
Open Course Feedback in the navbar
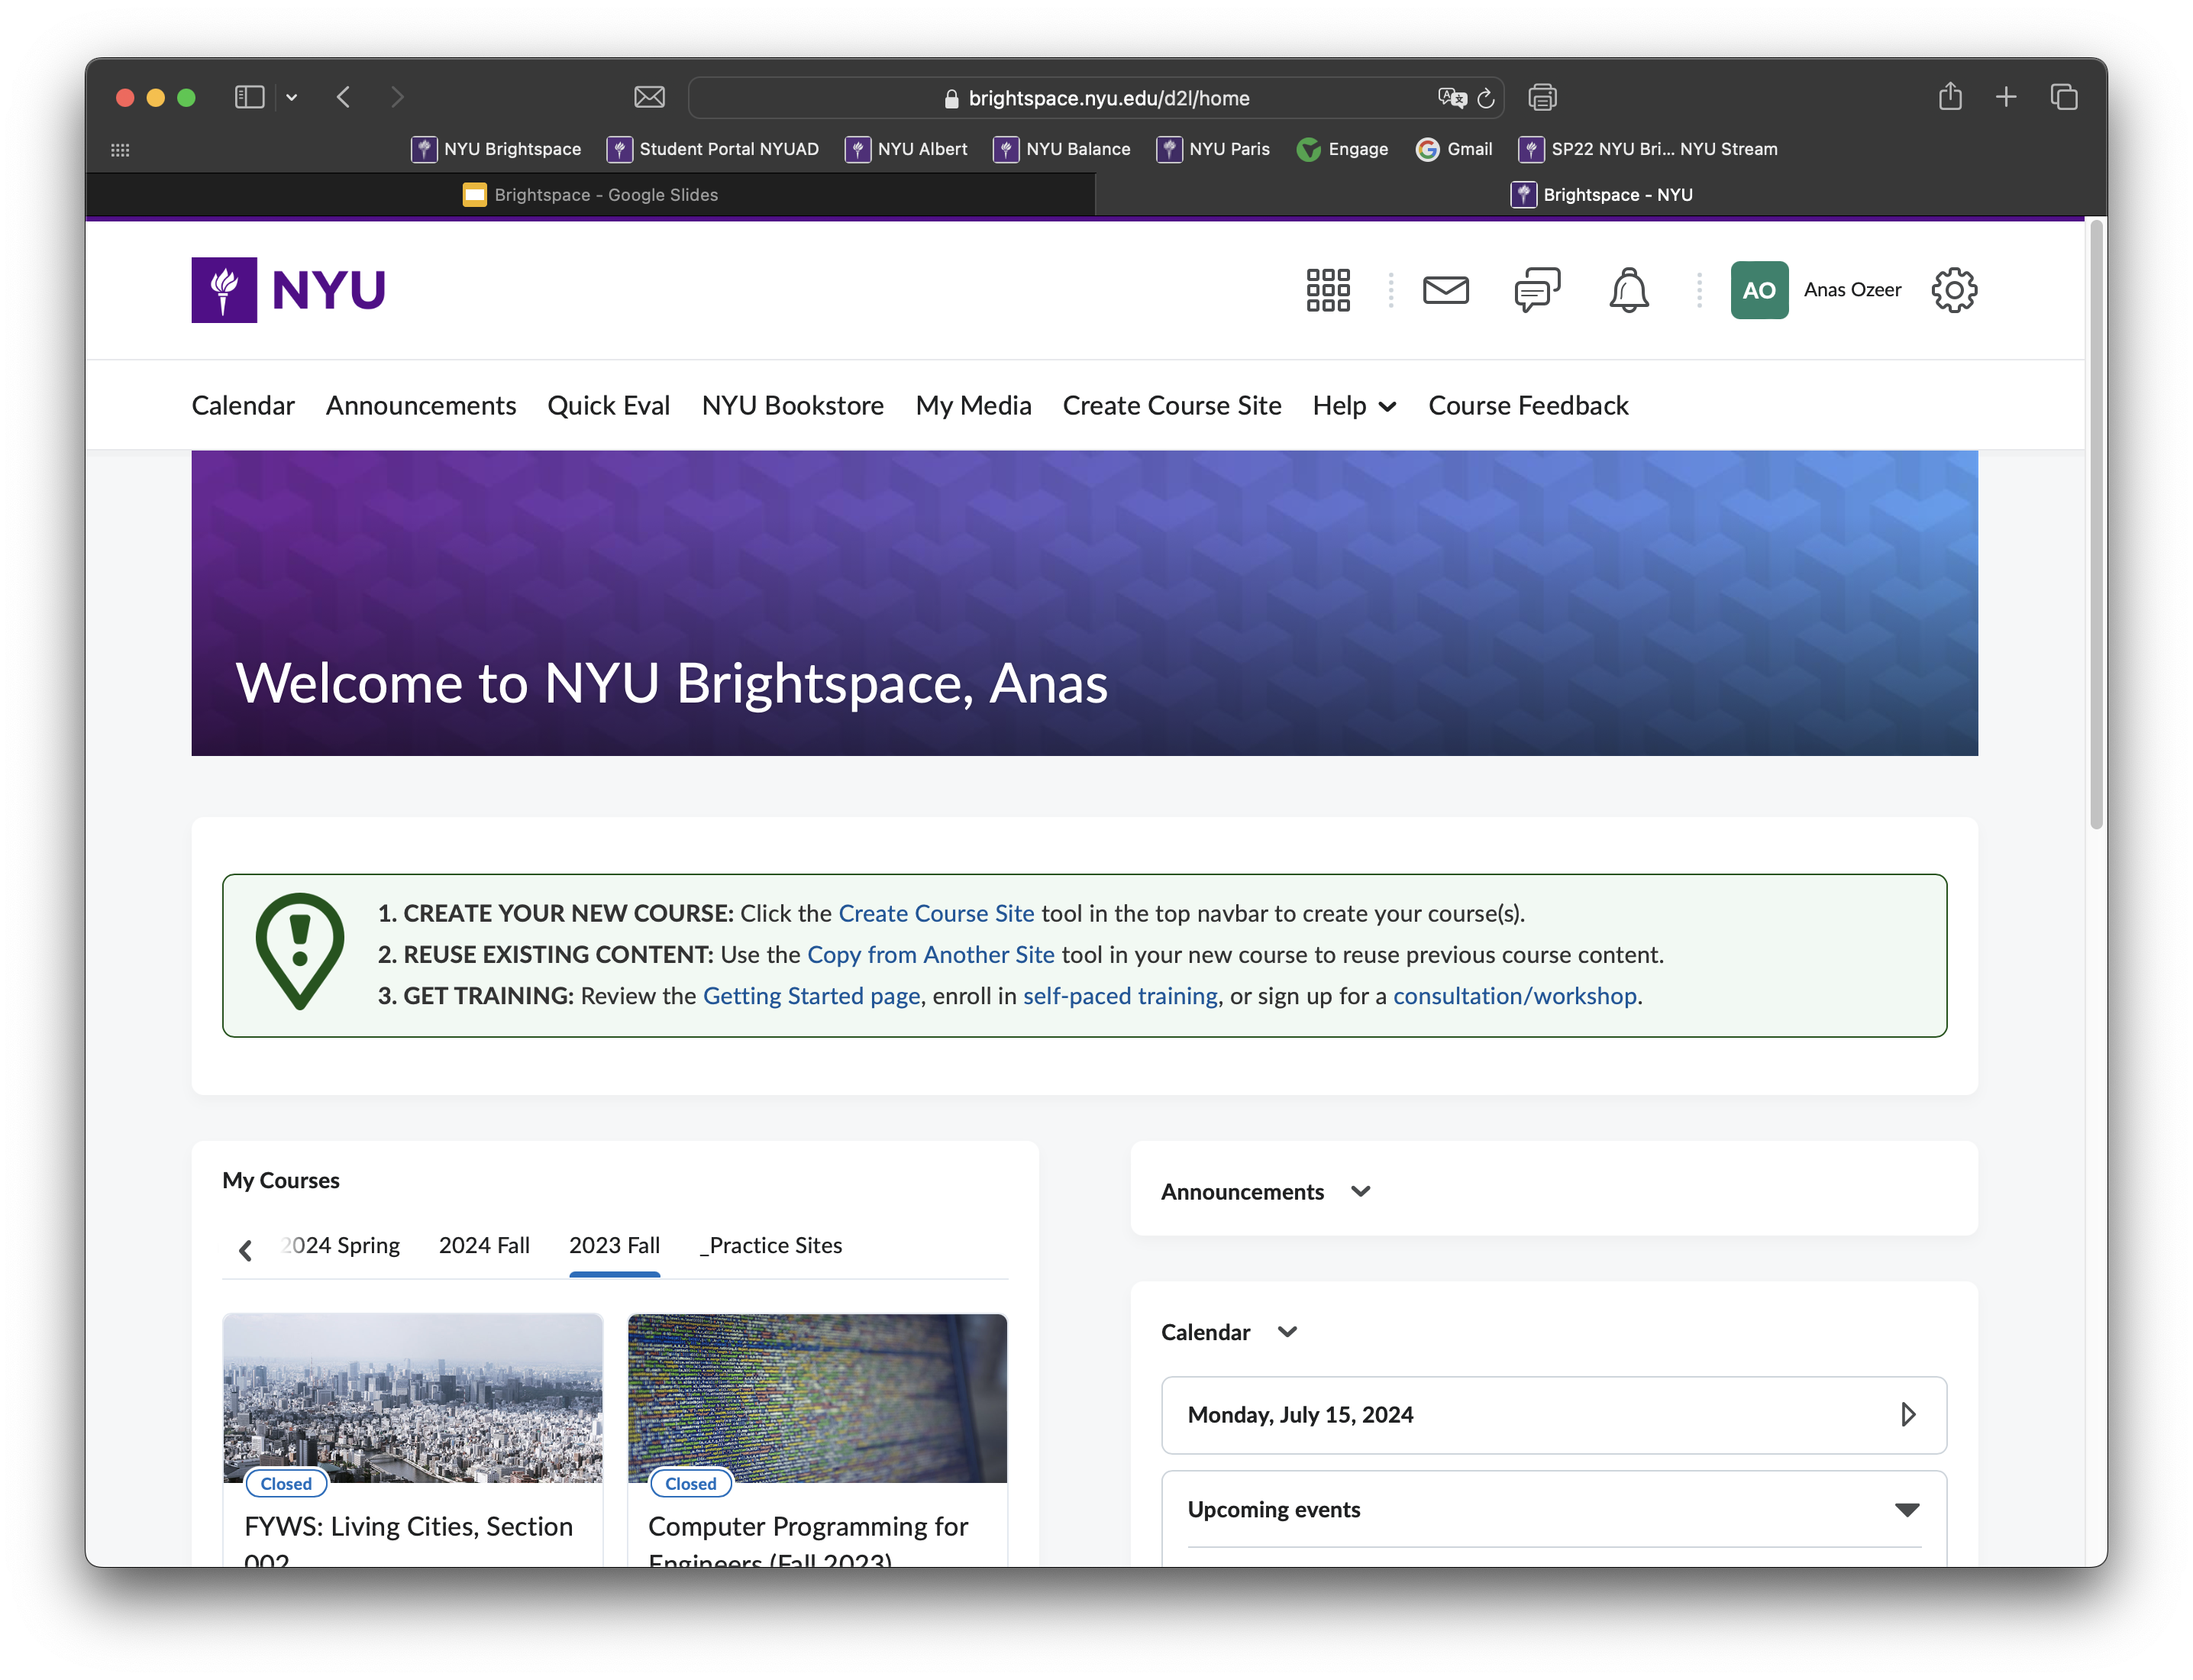1528,406
